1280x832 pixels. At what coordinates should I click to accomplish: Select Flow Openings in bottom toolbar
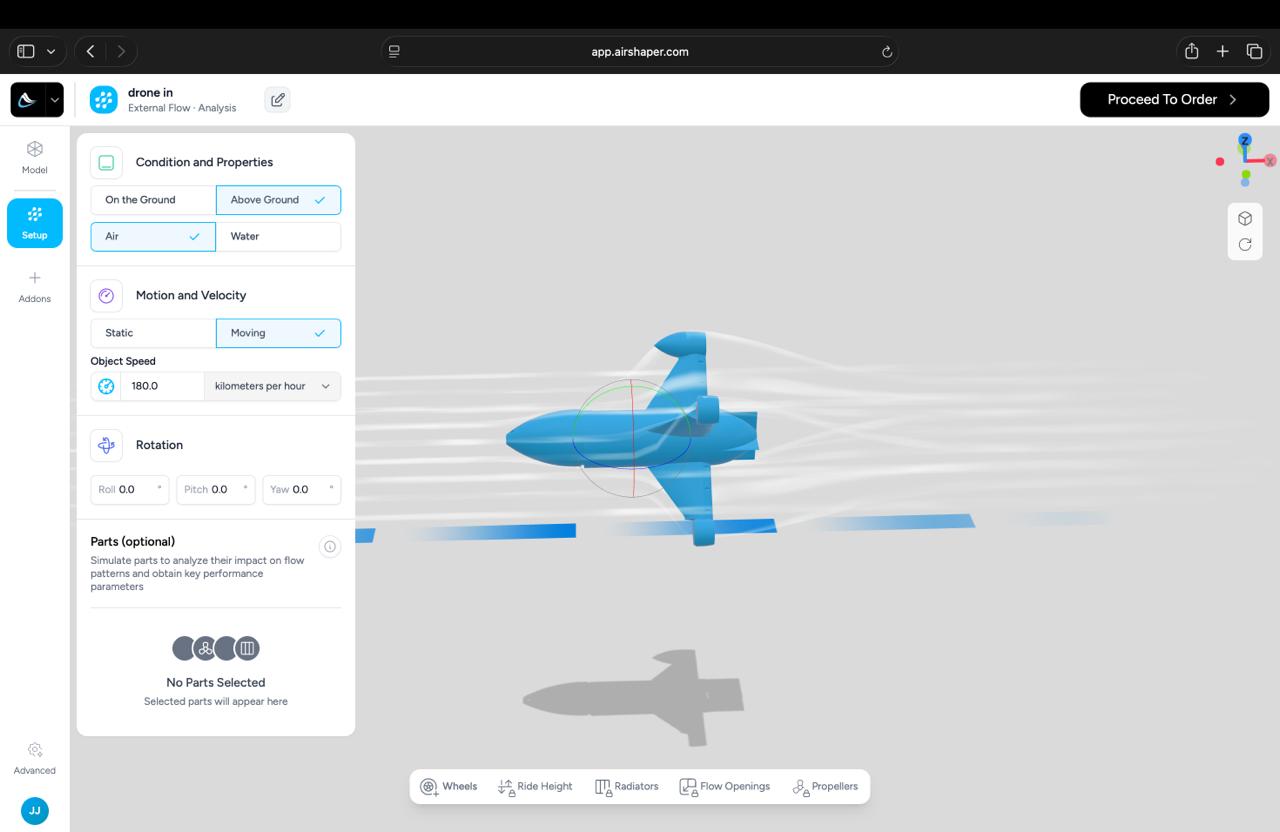pyautogui.click(x=725, y=787)
